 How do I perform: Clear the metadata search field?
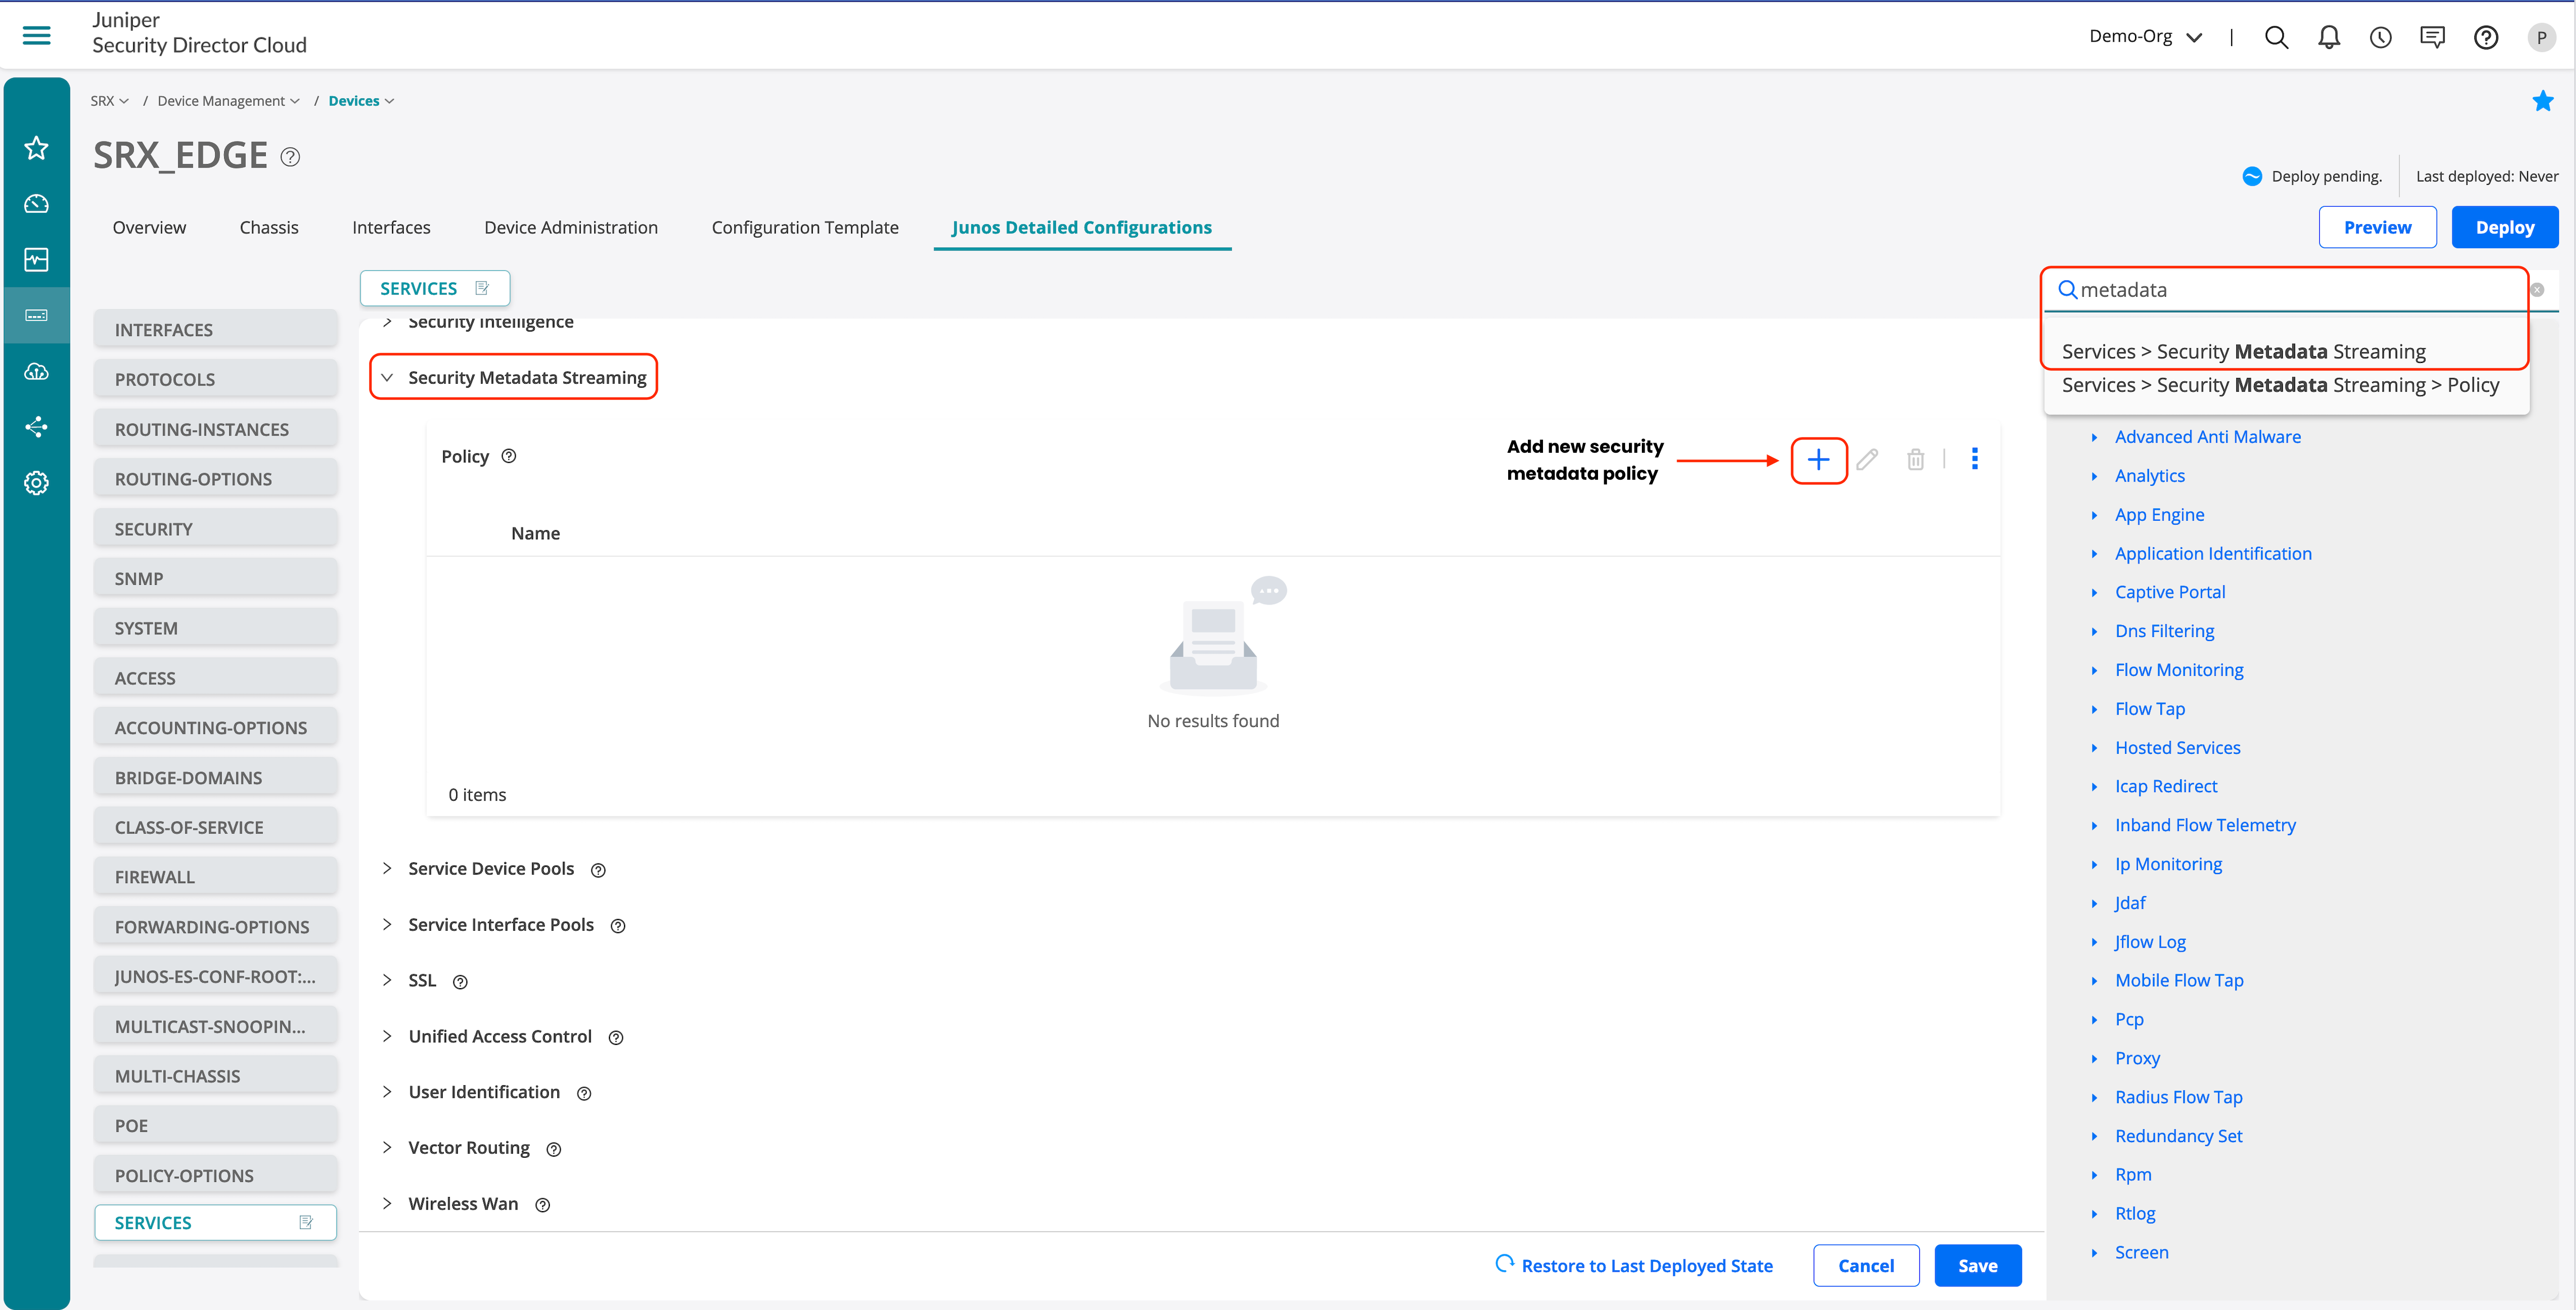[2536, 290]
